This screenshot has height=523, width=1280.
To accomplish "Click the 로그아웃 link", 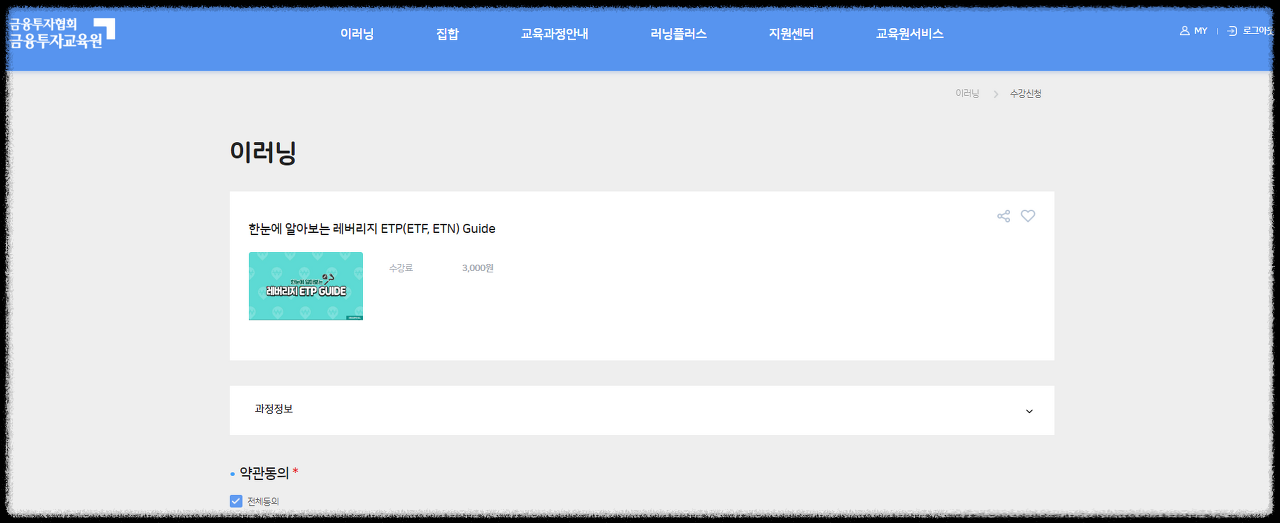I will [x=1258, y=31].
